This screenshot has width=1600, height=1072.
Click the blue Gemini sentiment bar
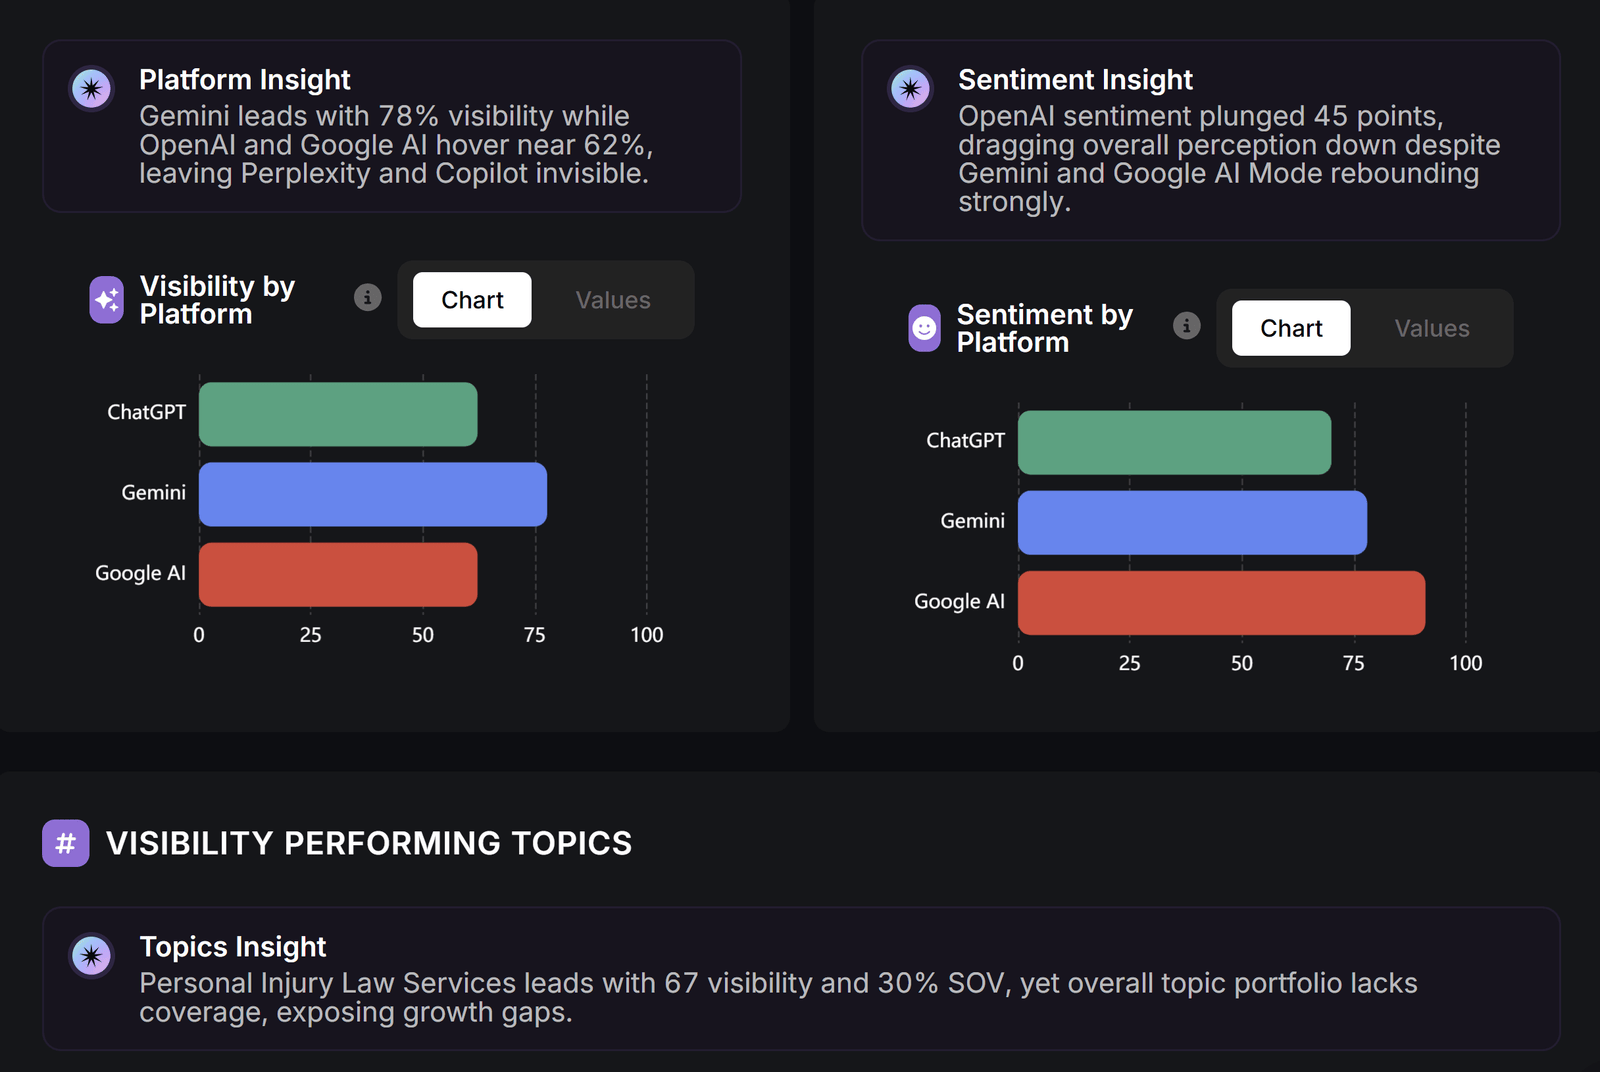[x=1192, y=523]
